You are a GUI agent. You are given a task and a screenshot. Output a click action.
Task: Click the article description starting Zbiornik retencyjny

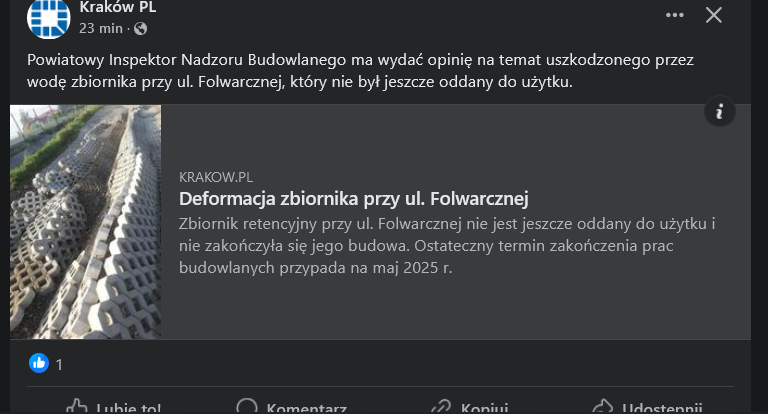click(447, 245)
